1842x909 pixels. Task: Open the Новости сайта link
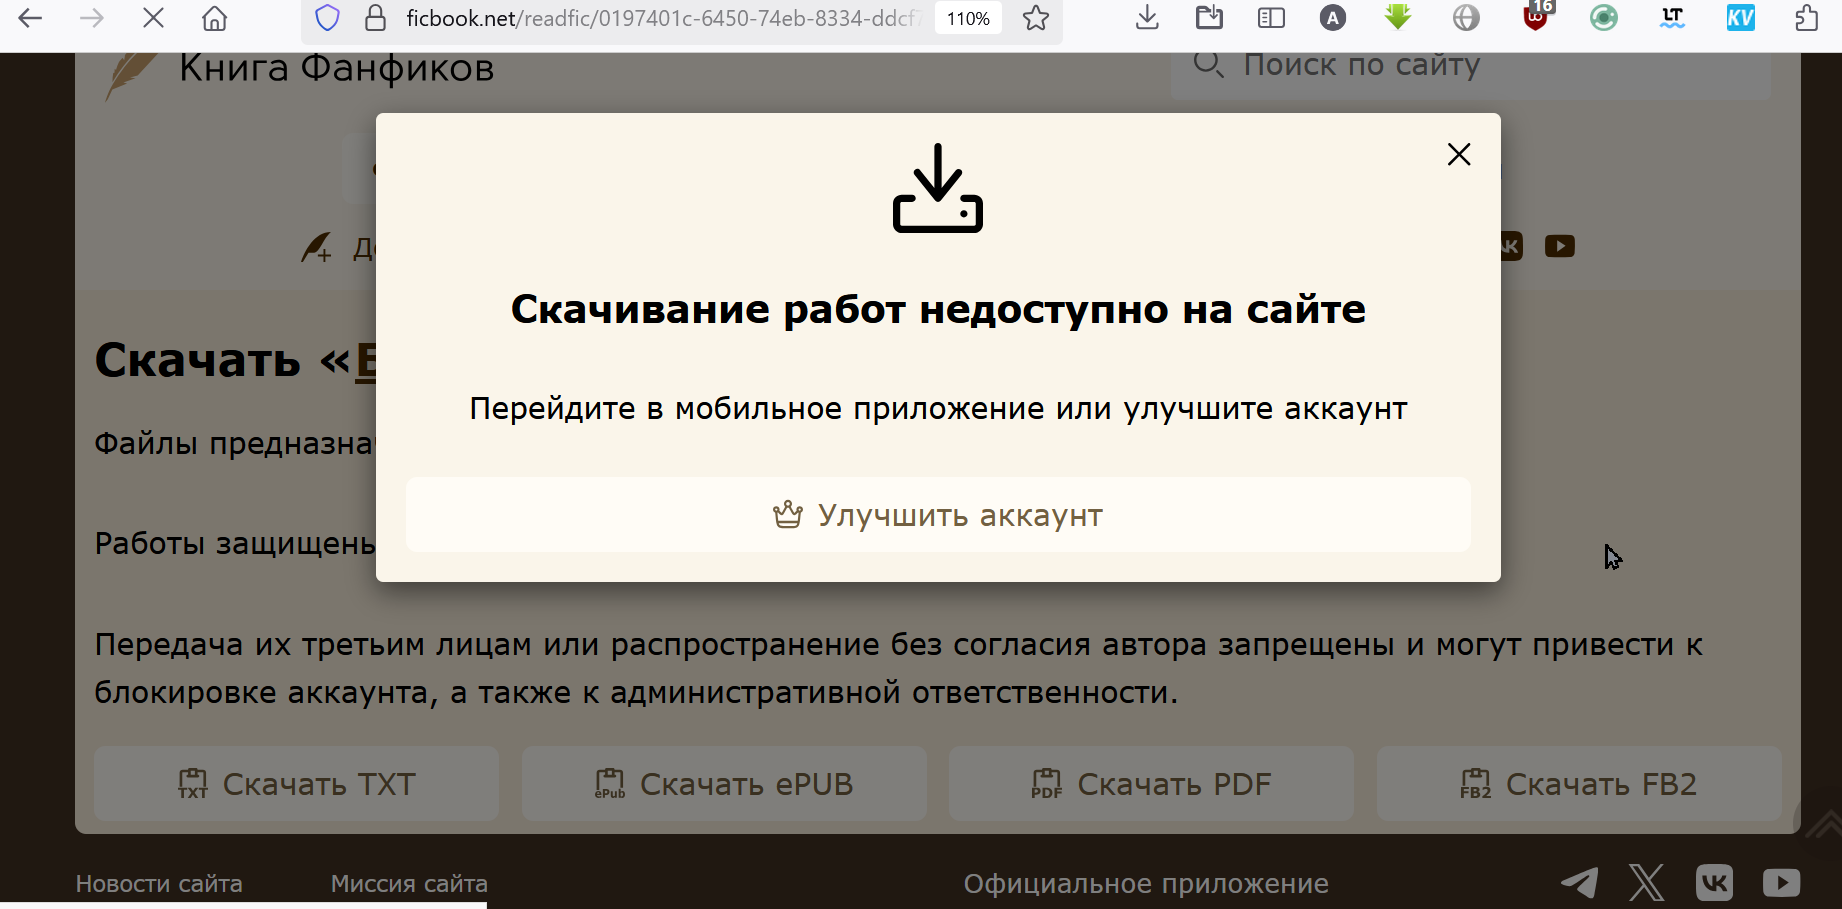[158, 883]
